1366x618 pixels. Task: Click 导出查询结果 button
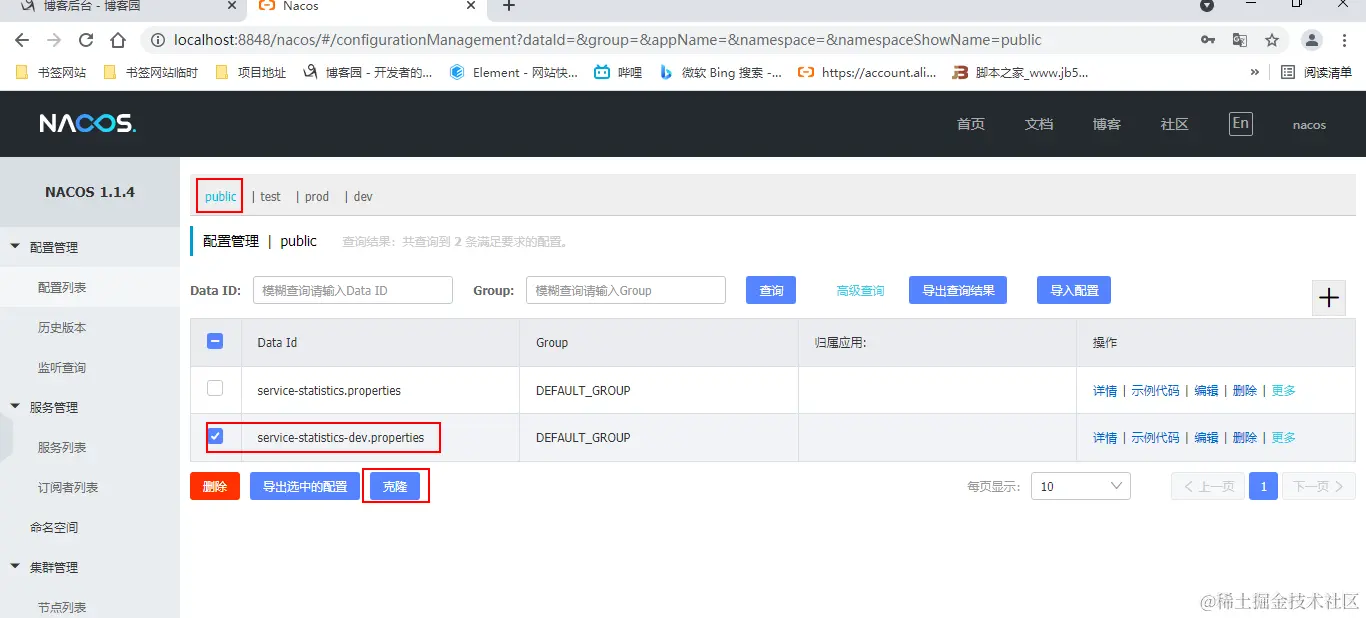[x=958, y=290]
